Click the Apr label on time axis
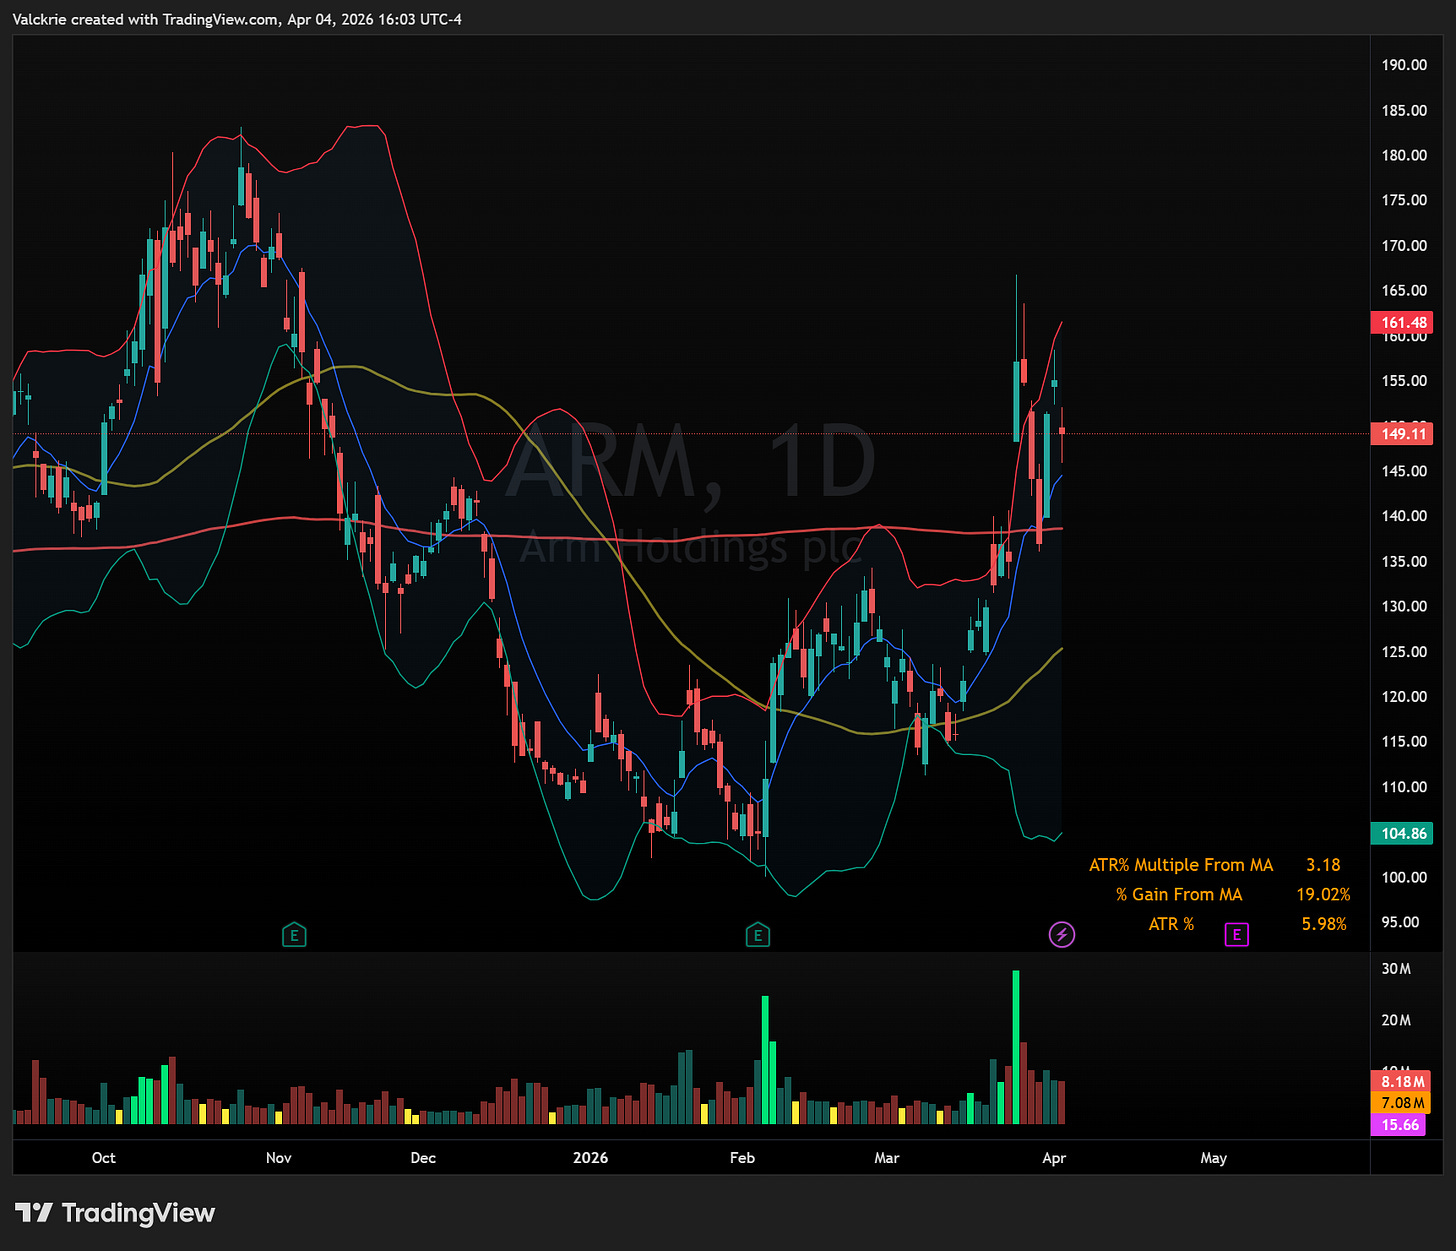The image size is (1456, 1251). 1054,1158
